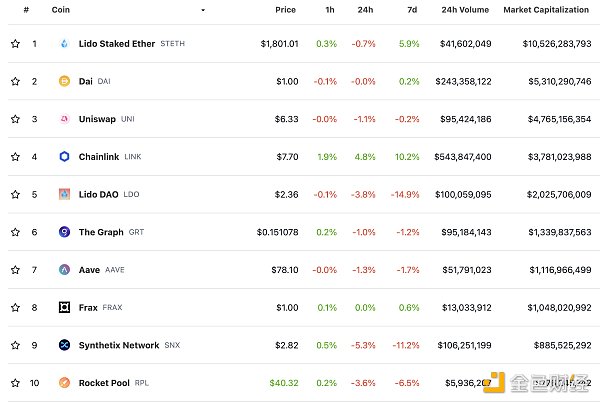Sort the table by Market Capitalization
This screenshot has width=600, height=404.
point(544,10)
